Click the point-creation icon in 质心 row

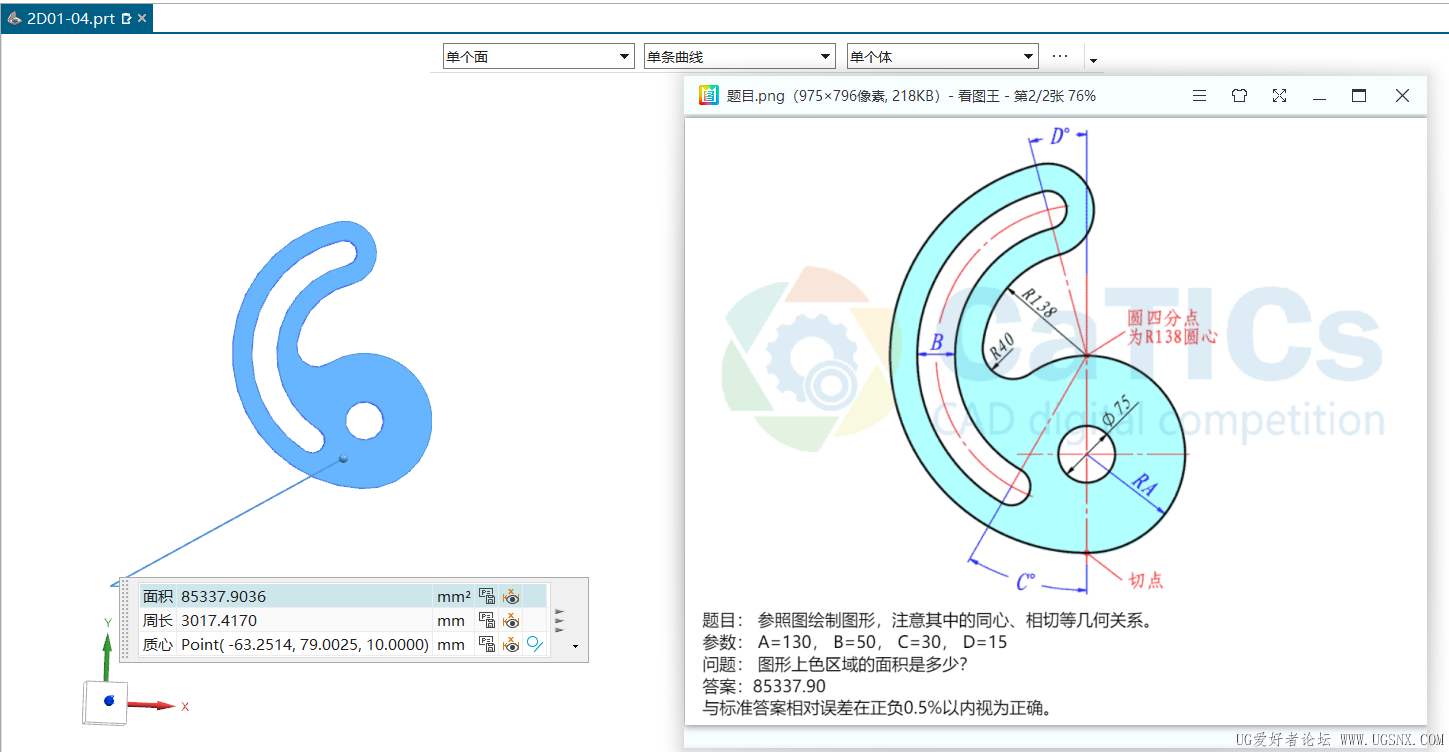pyautogui.click(x=535, y=644)
